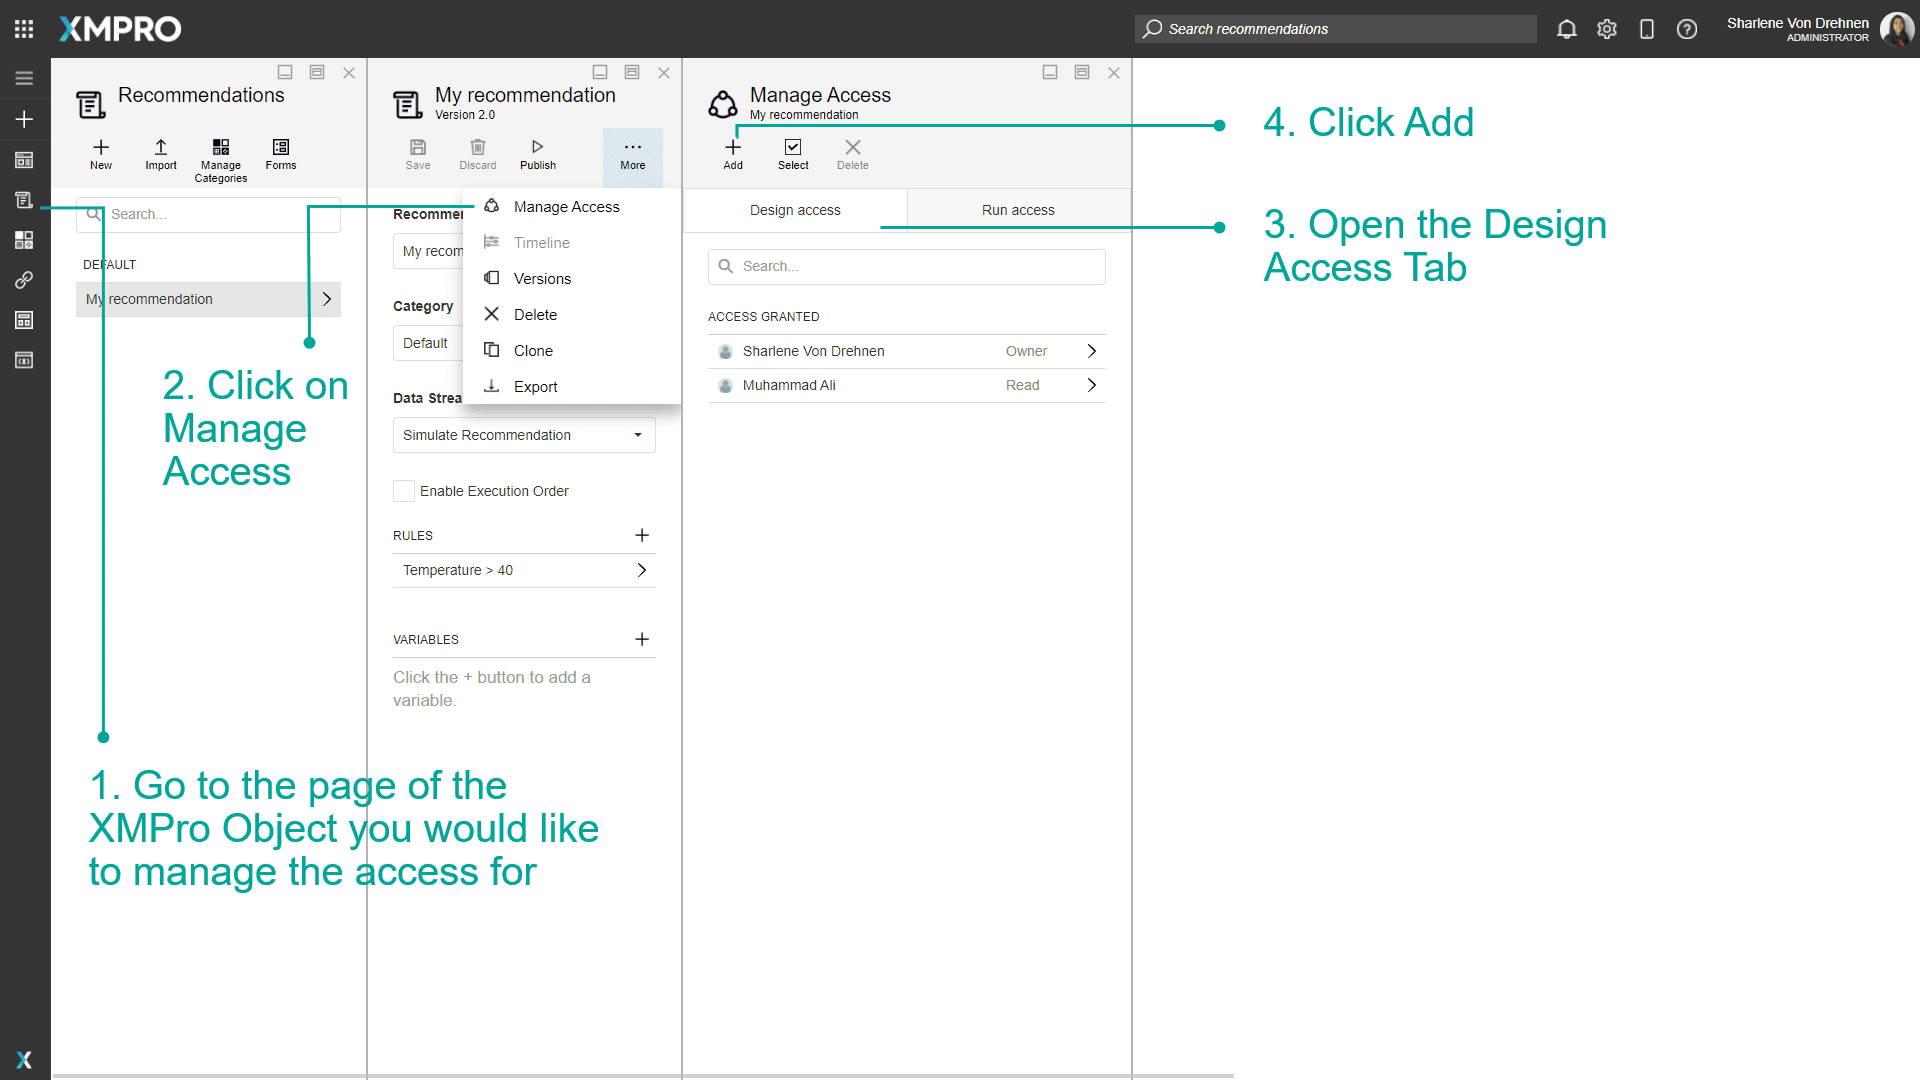The width and height of the screenshot is (1920, 1080).
Task: Open the notifications bell
Action: 1566,29
